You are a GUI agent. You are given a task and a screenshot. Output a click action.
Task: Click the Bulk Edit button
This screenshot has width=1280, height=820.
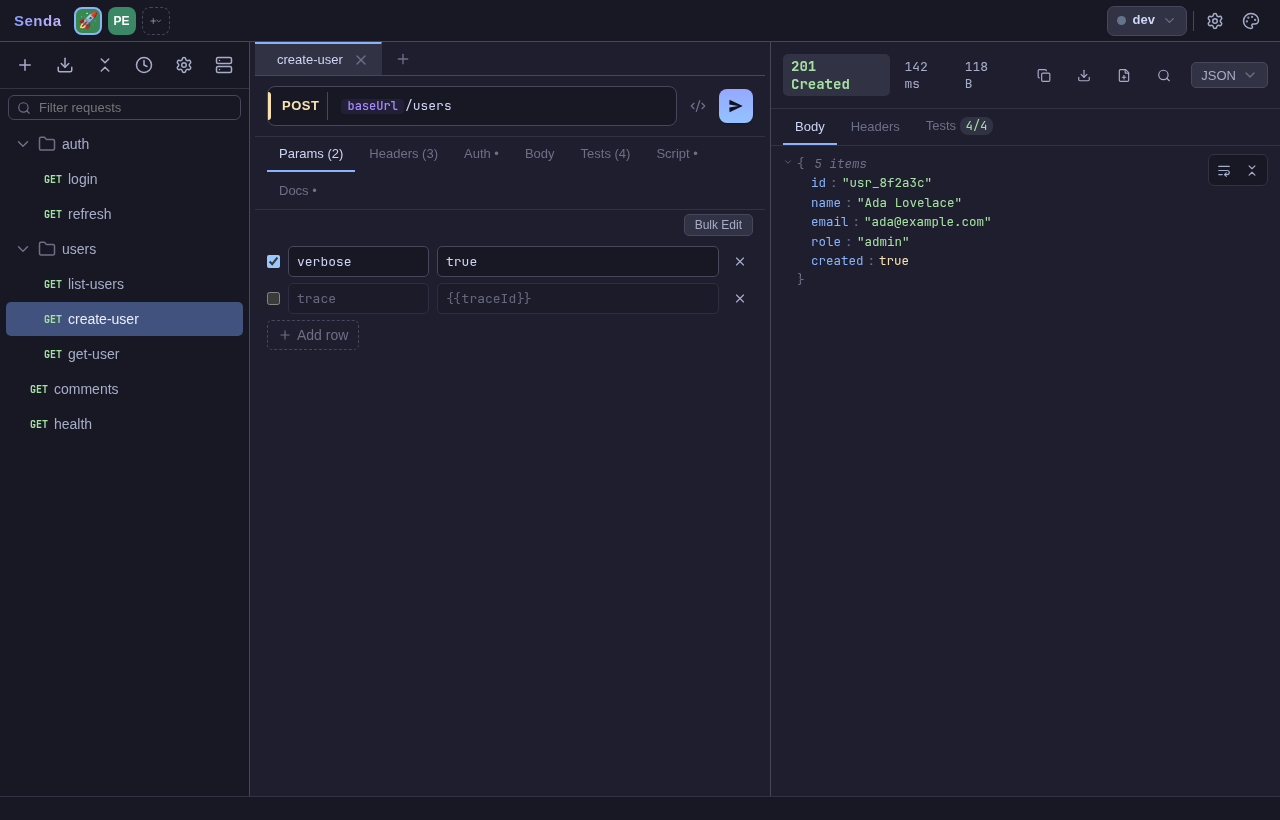point(718,225)
